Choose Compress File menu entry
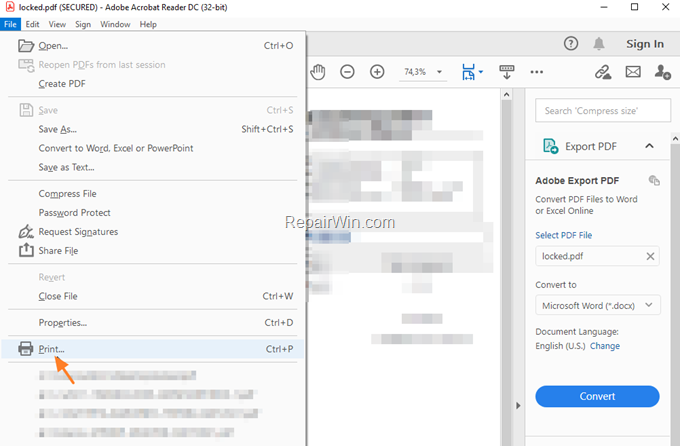680x446 pixels. 153,193
